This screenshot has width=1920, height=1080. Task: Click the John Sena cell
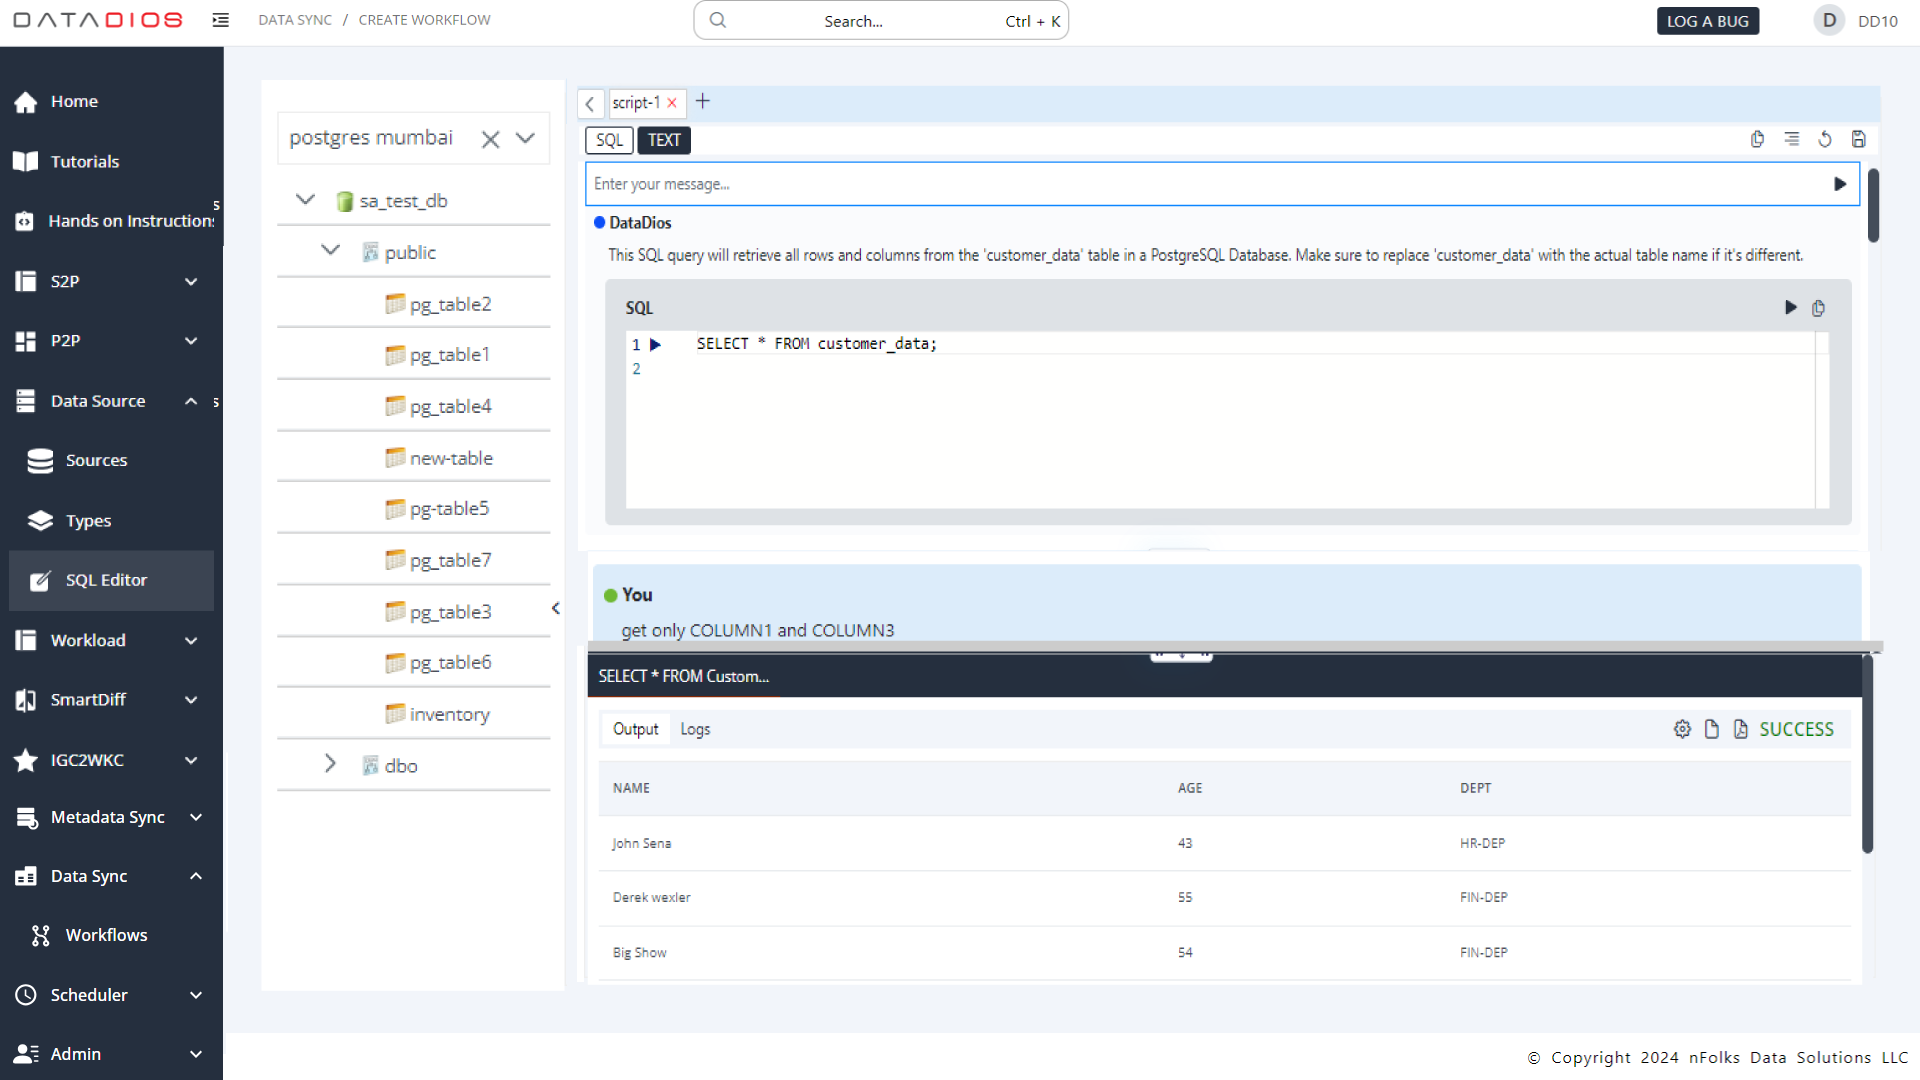pyautogui.click(x=642, y=843)
